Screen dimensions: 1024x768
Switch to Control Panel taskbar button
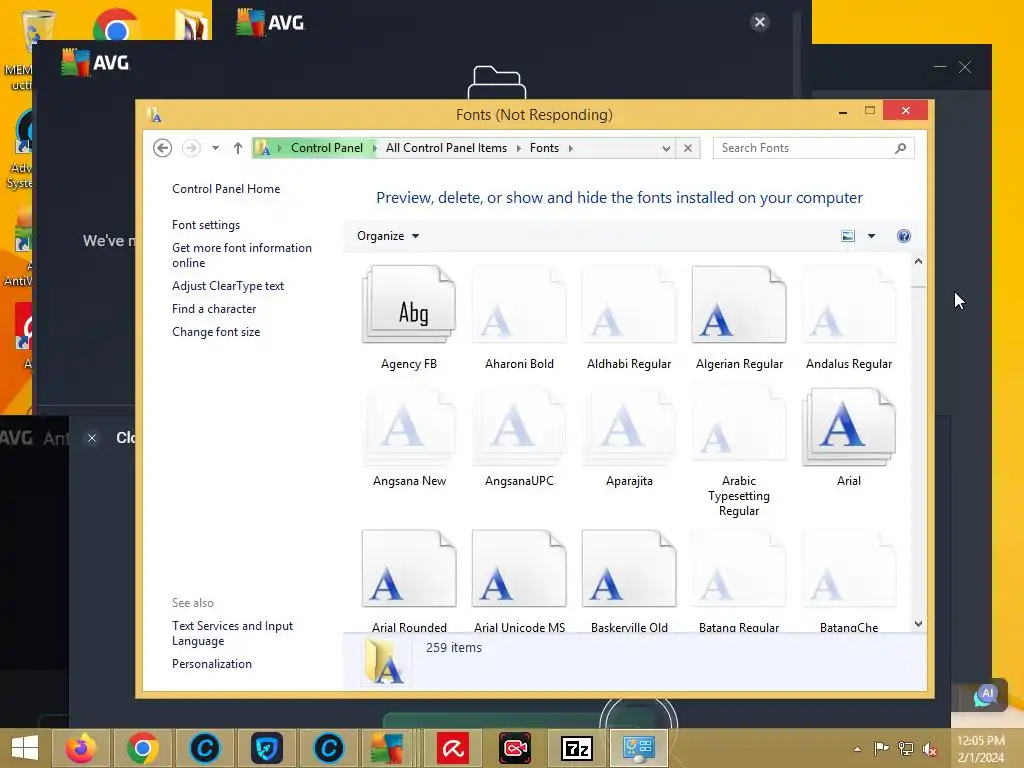pos(639,748)
